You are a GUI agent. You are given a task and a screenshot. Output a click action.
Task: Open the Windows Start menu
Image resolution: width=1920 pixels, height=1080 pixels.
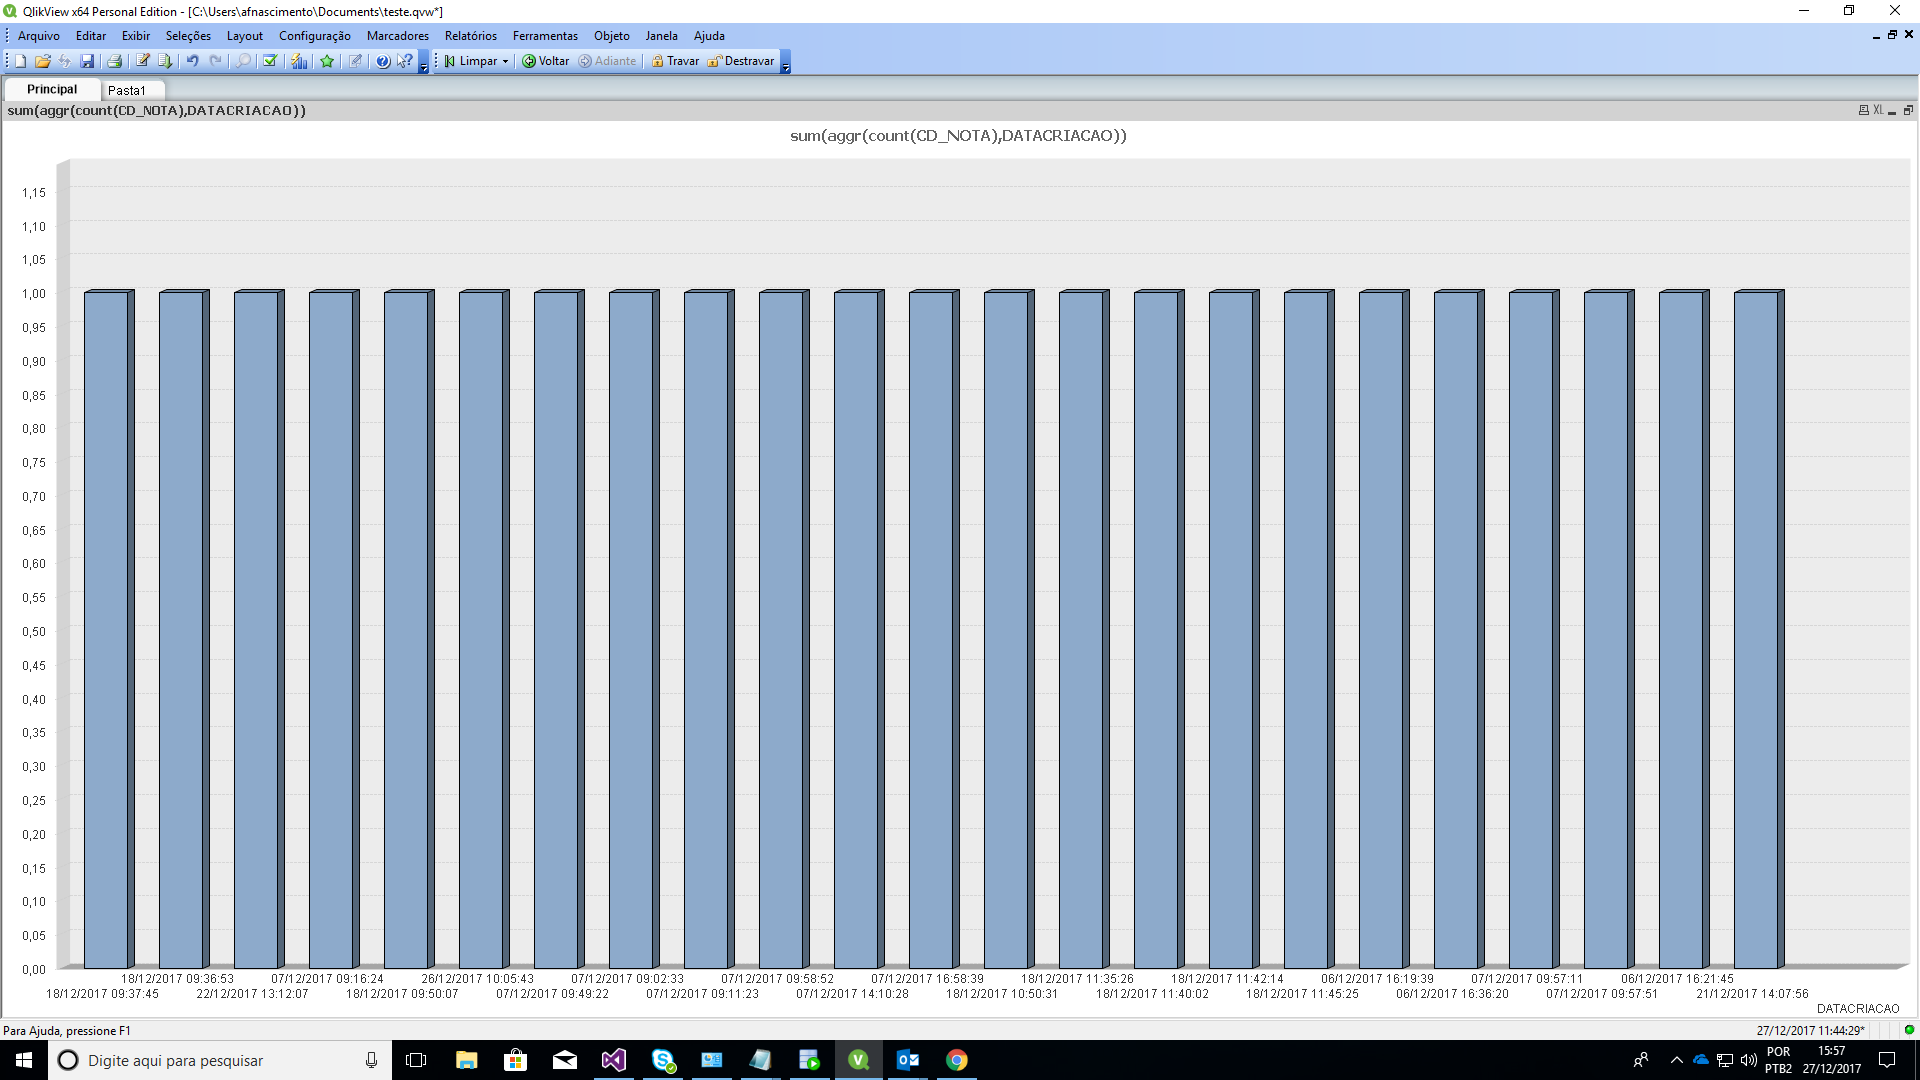[x=24, y=1060]
